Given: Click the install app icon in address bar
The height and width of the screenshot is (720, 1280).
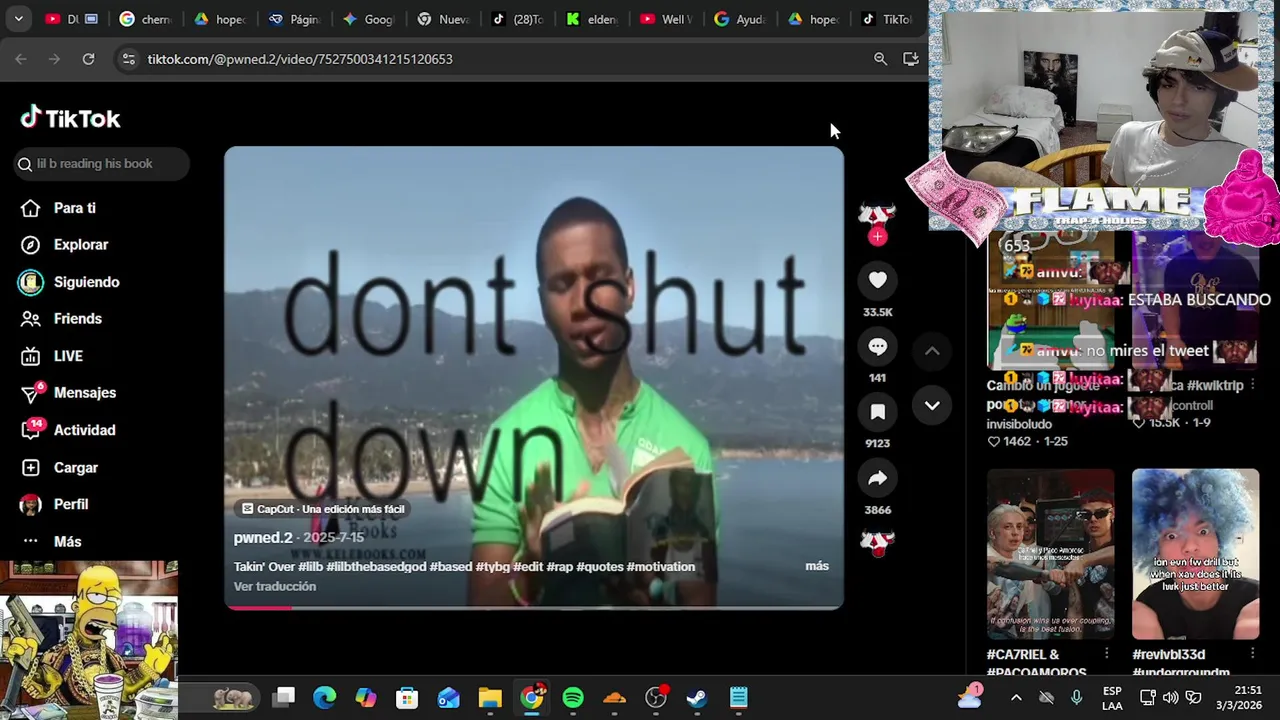Looking at the screenshot, I should click(910, 59).
